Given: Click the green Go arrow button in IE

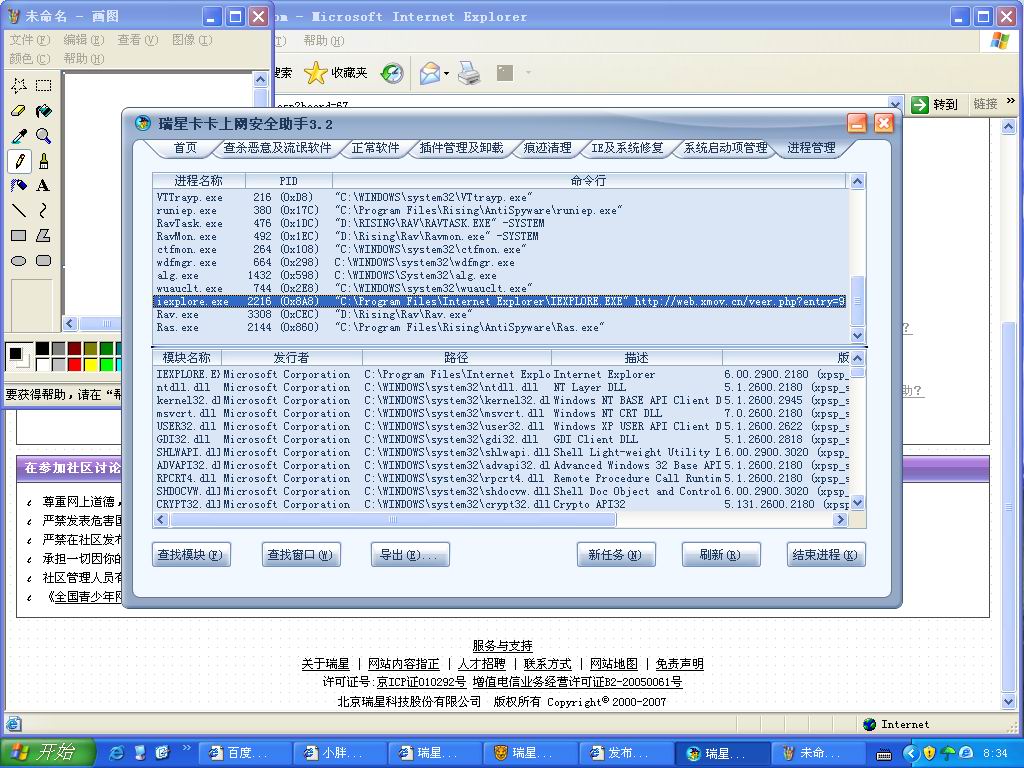Looking at the screenshot, I should (920, 104).
